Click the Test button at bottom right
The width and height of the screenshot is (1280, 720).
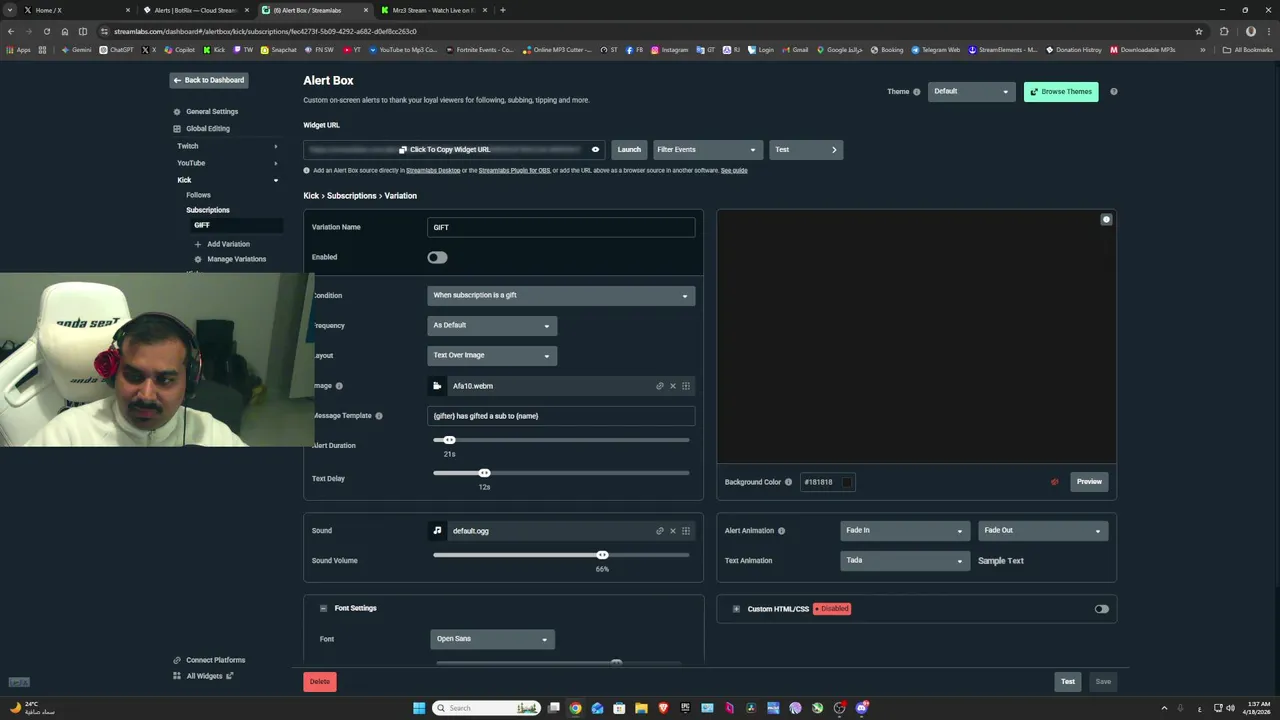tap(1068, 682)
